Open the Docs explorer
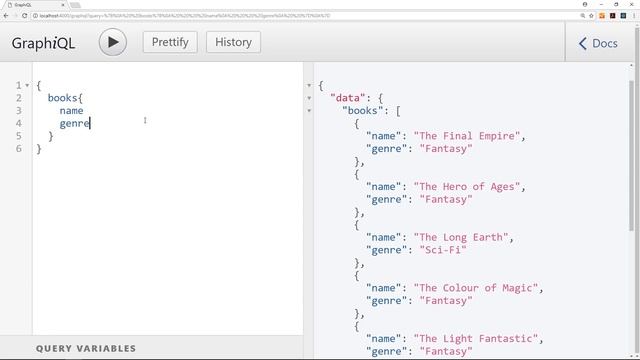Viewport: 640px width, 360px height. (x=598, y=43)
